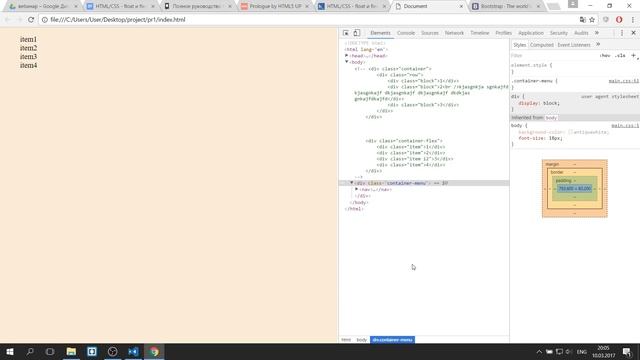The height and width of the screenshot is (360, 640).
Task: Open the Computed styles tab
Action: tap(542, 45)
